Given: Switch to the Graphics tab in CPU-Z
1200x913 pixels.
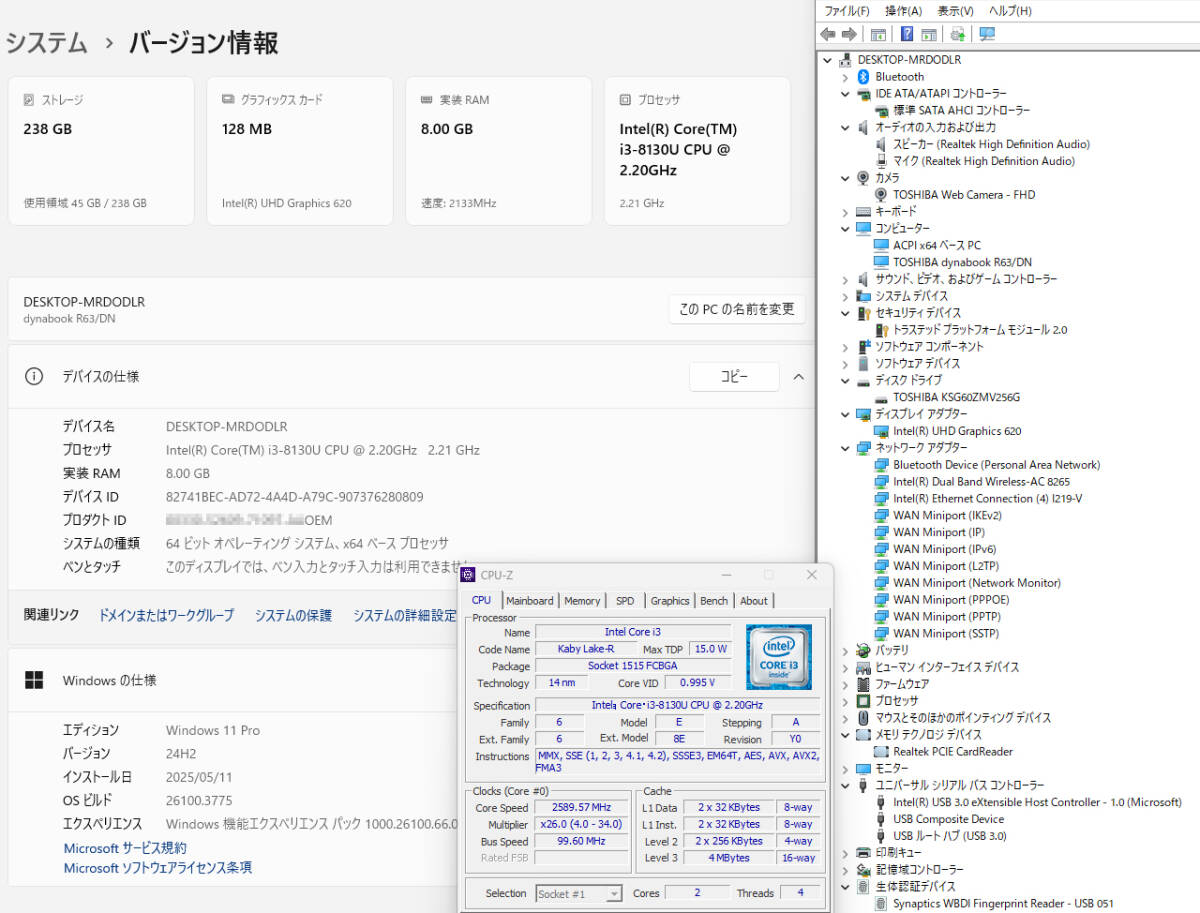Looking at the screenshot, I should [670, 601].
